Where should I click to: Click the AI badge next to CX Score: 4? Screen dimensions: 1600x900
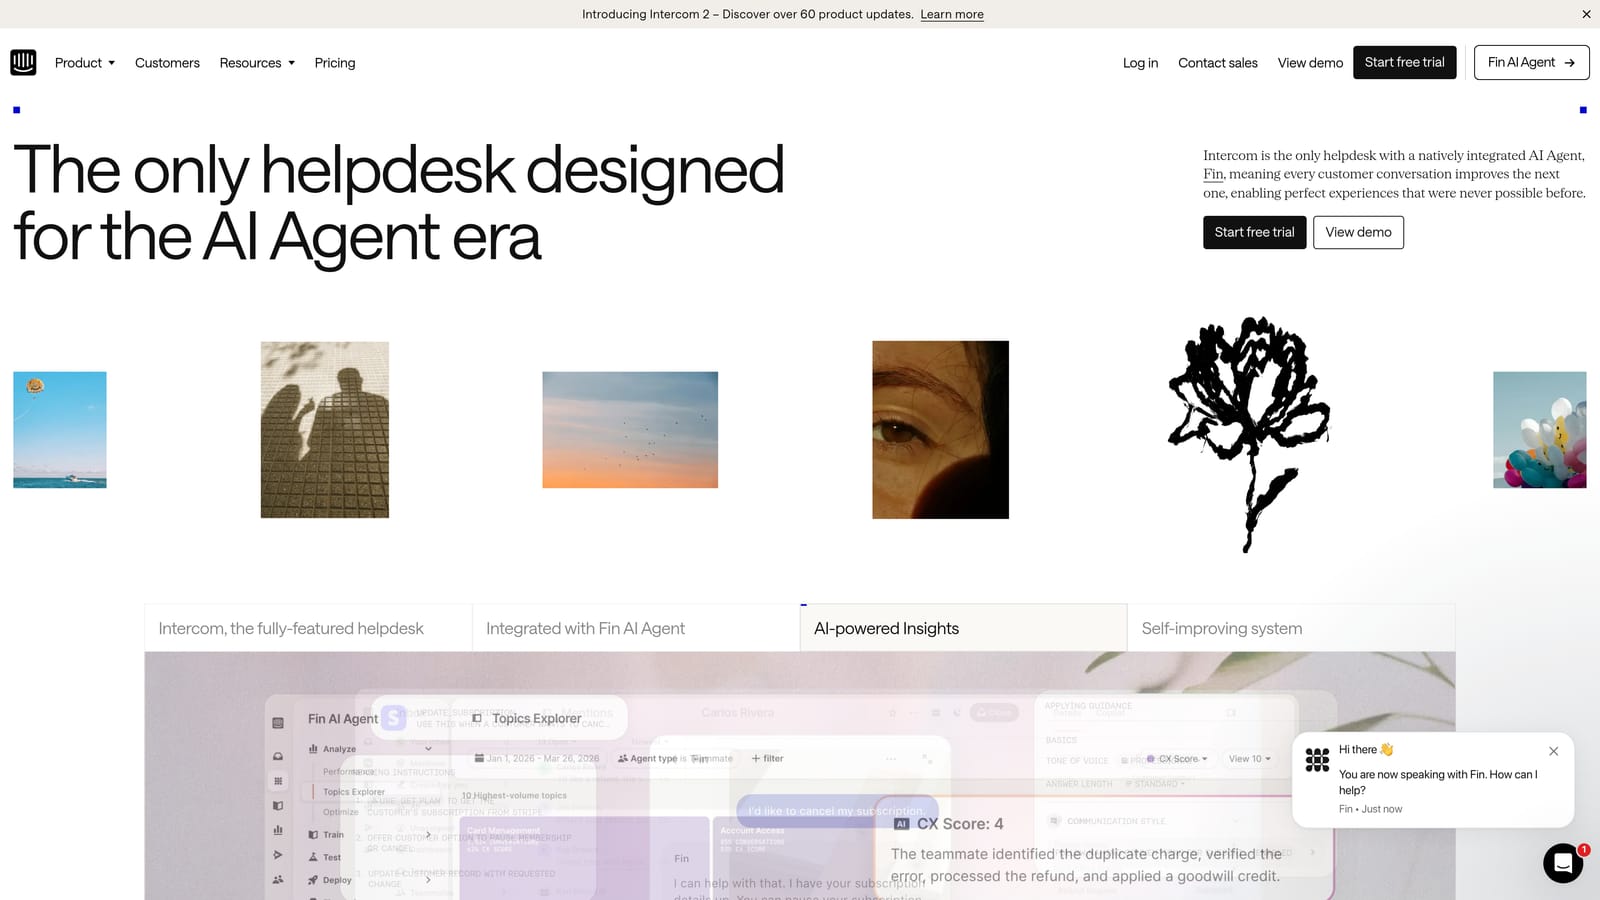(x=901, y=824)
